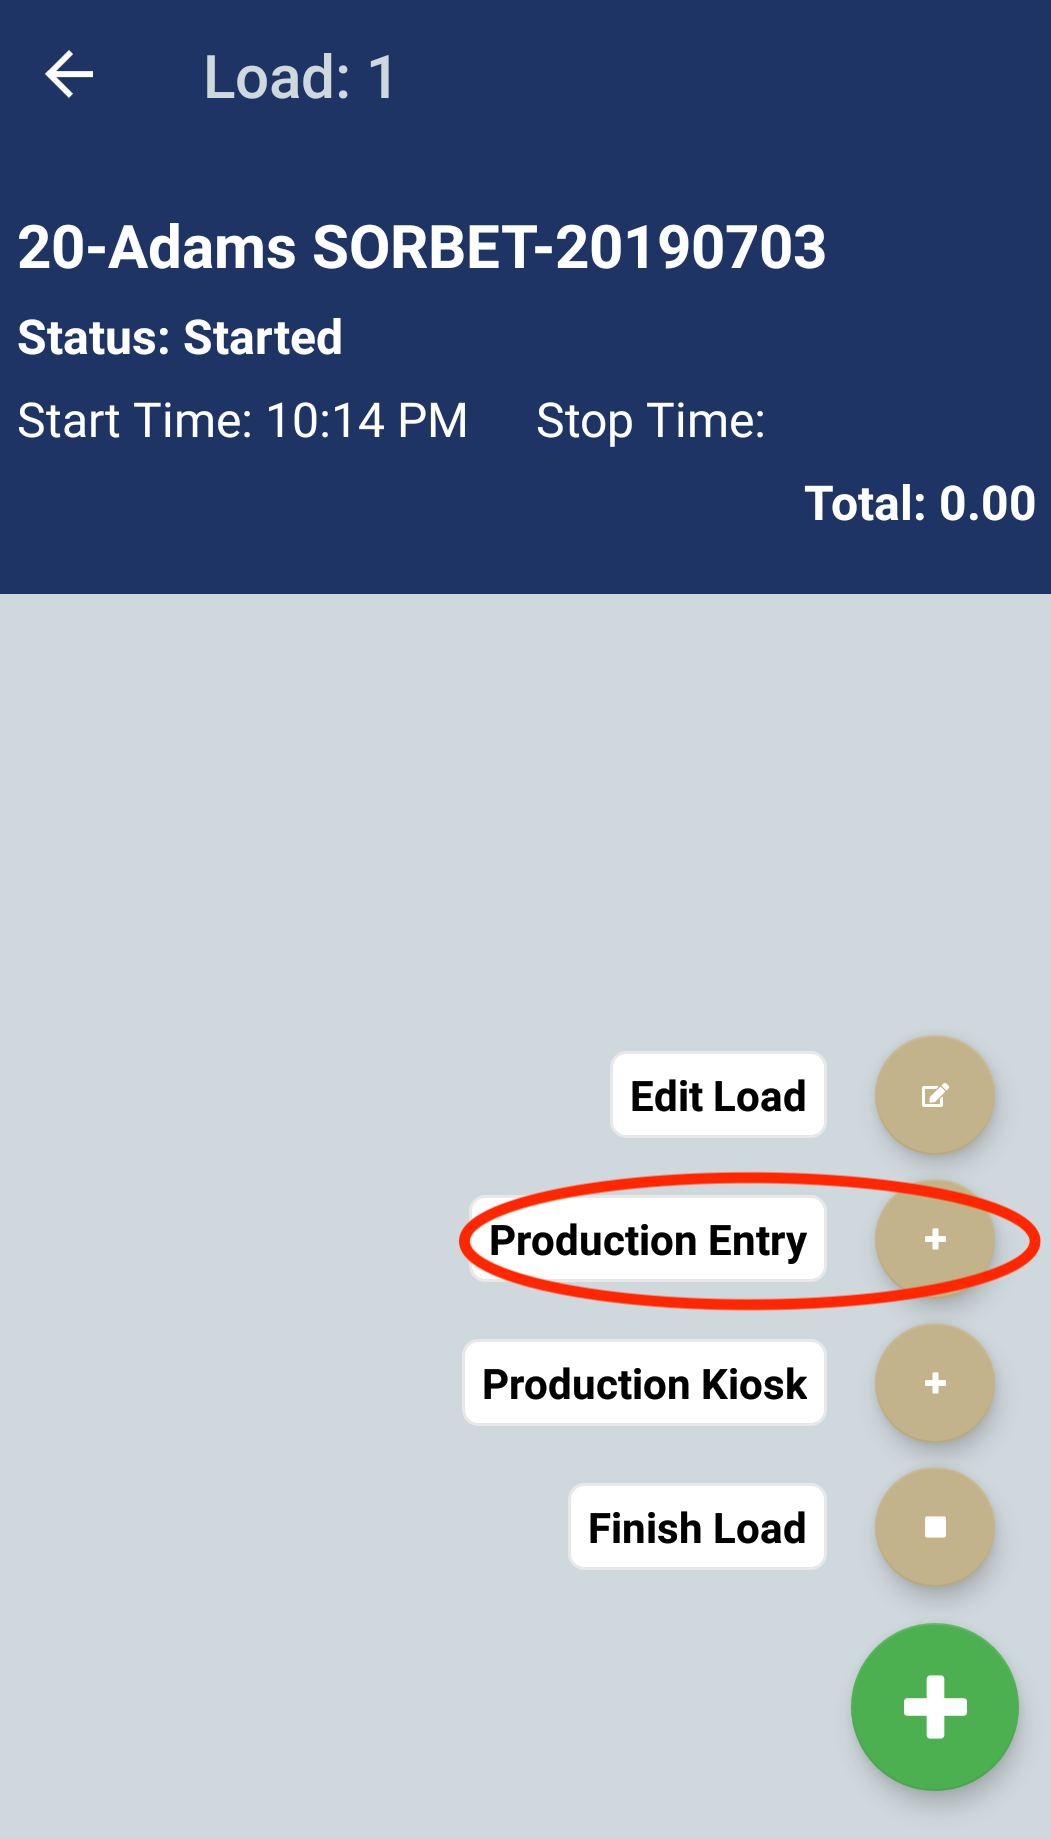The height and width of the screenshot is (1839, 1051).
Task: Tap the Status: Started text
Action: tap(180, 337)
